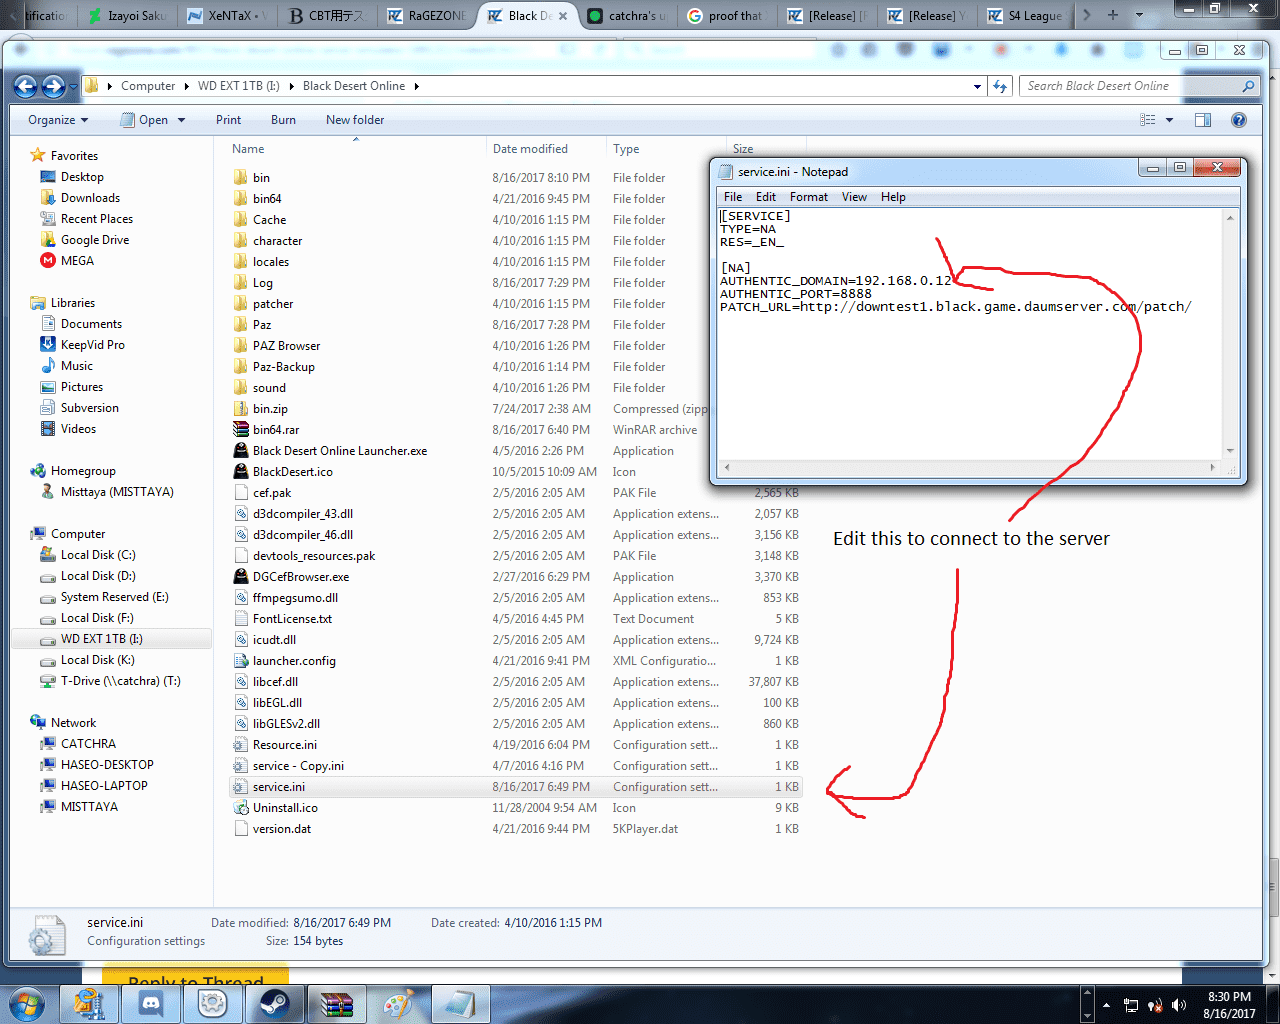Open Steam from the taskbar
The width and height of the screenshot is (1280, 1024).
tap(275, 1004)
